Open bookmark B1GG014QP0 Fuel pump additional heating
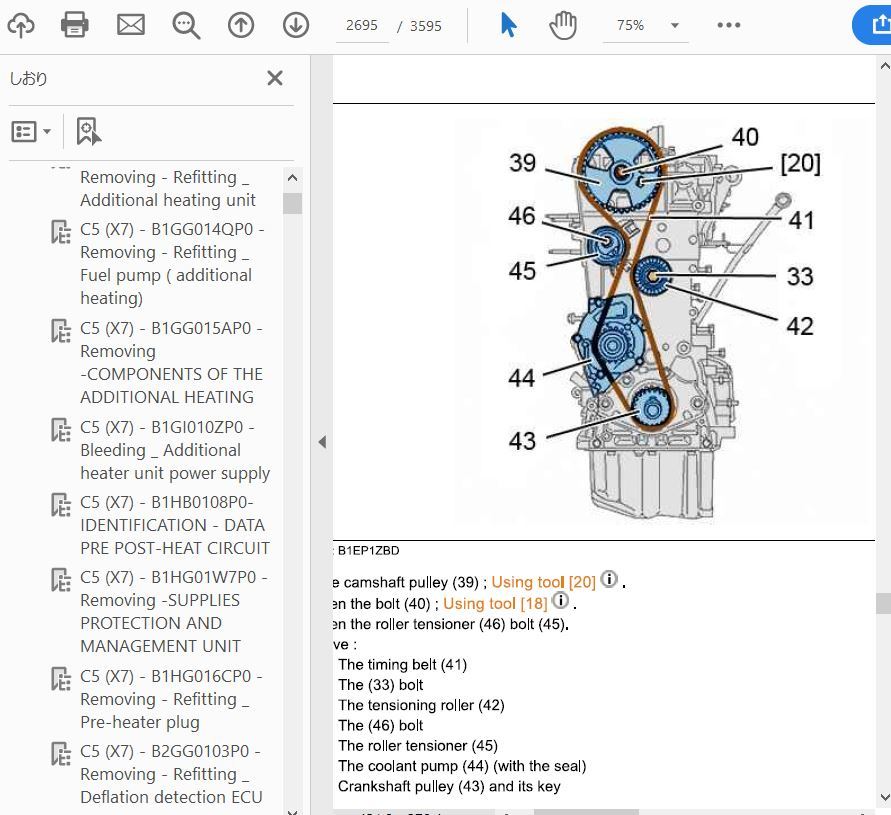The width and height of the screenshot is (891, 815). coord(172,263)
